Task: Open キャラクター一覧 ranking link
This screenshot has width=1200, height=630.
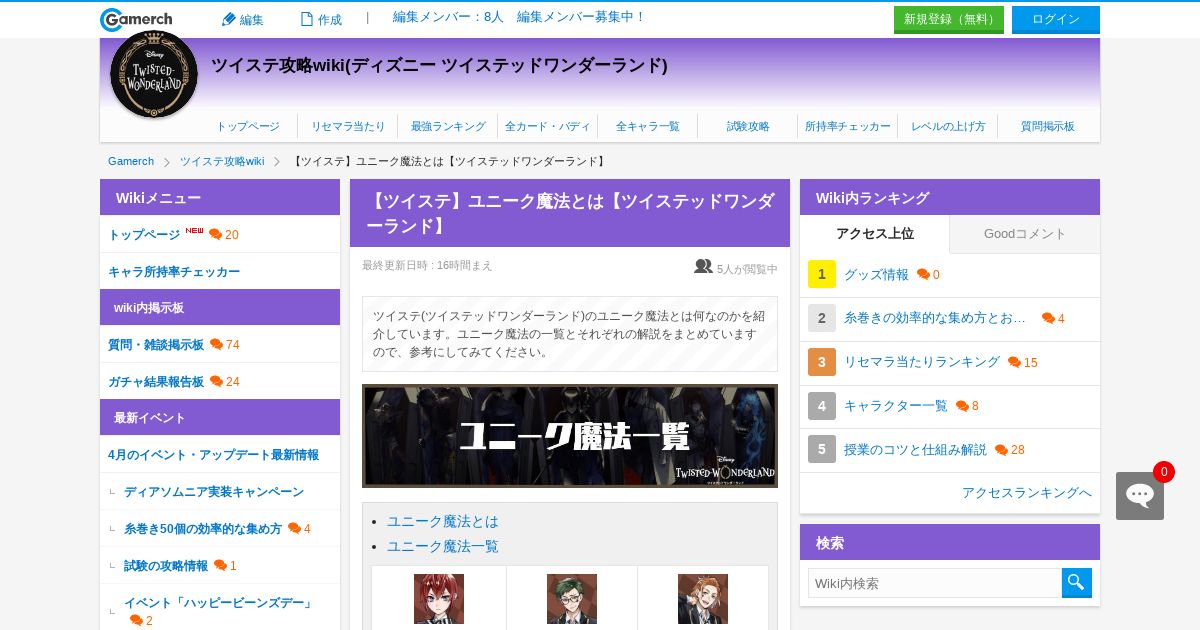Action: click(x=896, y=406)
